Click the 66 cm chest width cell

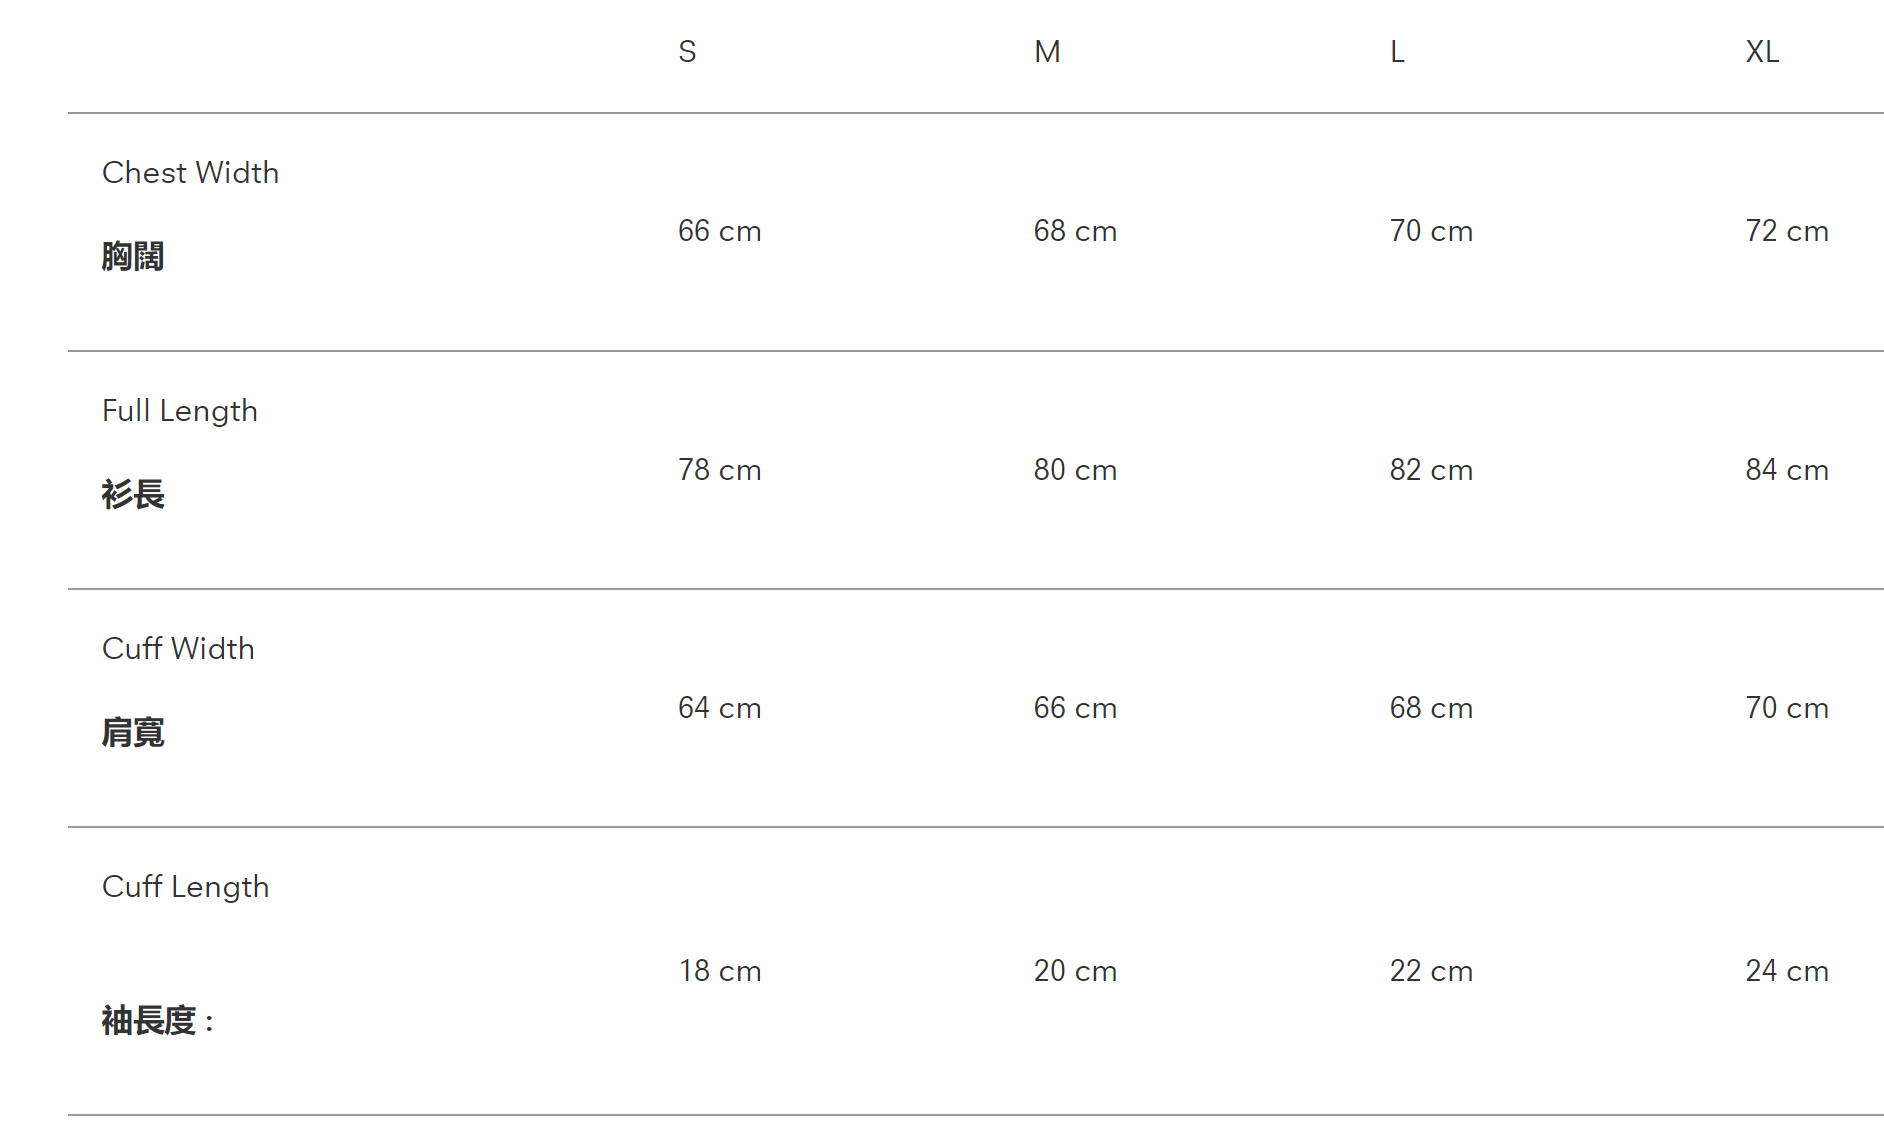[719, 232]
